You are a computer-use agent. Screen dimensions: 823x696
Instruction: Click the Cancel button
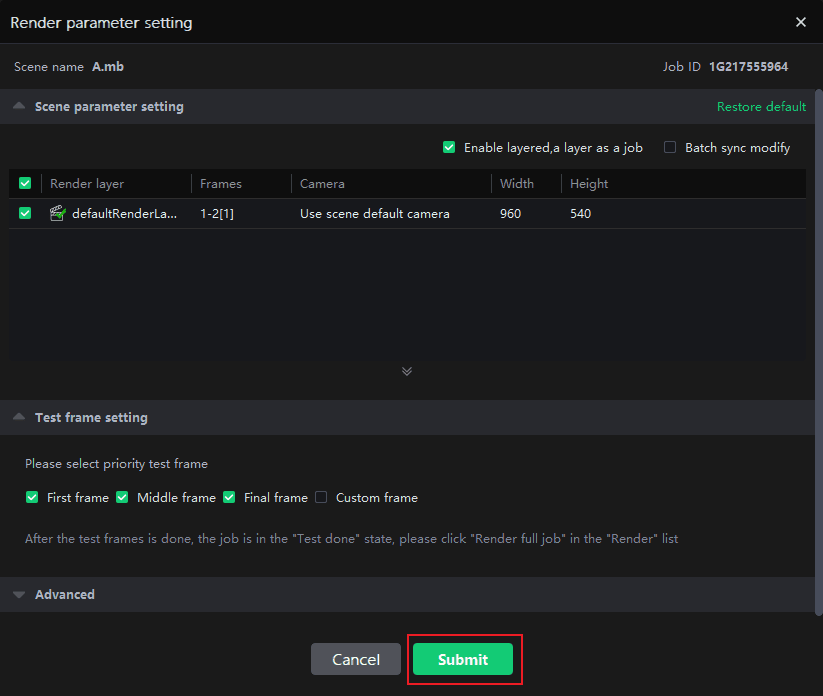[x=356, y=659]
